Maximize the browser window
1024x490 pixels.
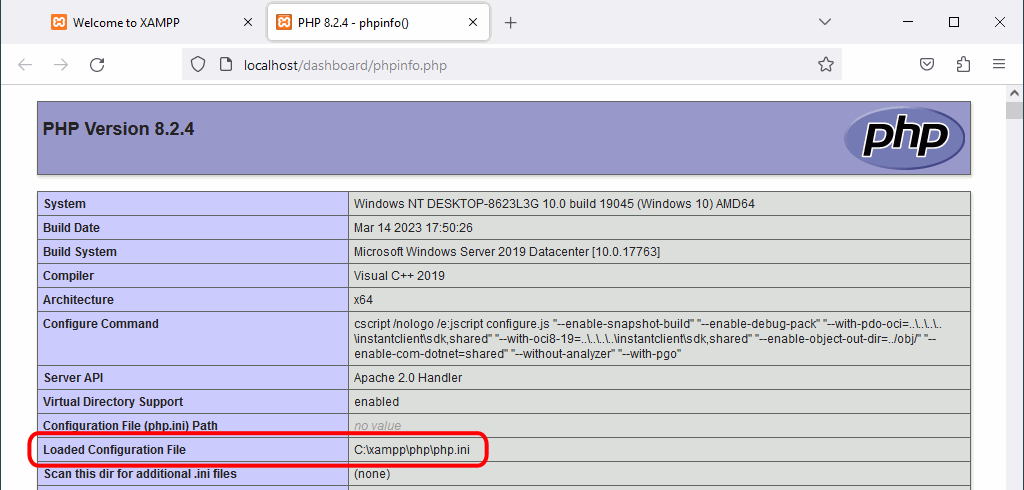[x=954, y=22]
